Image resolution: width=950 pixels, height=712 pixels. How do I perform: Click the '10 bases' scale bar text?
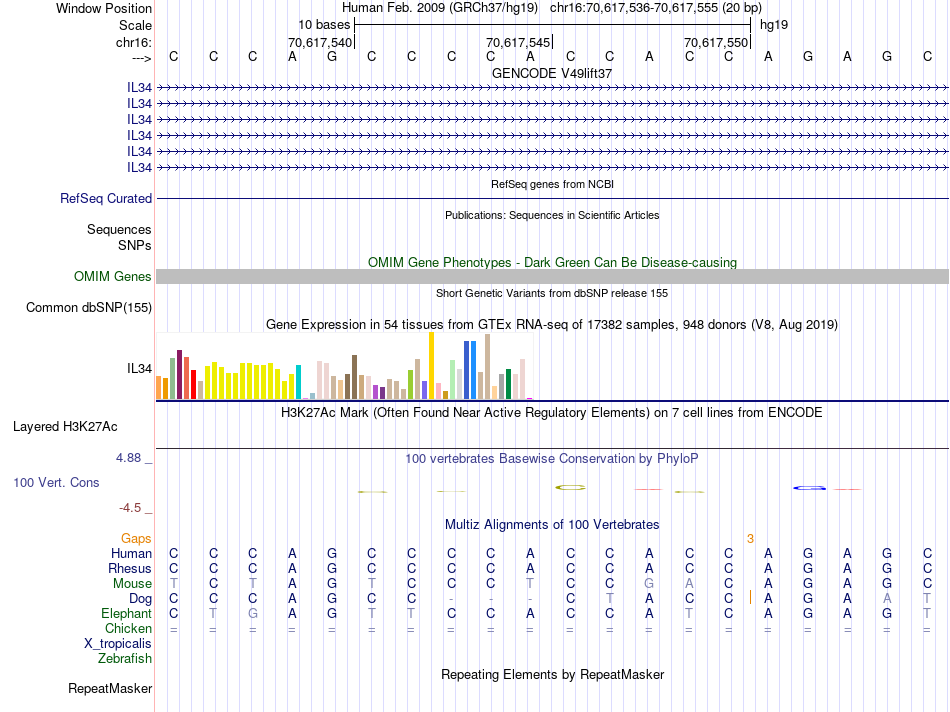coord(324,25)
